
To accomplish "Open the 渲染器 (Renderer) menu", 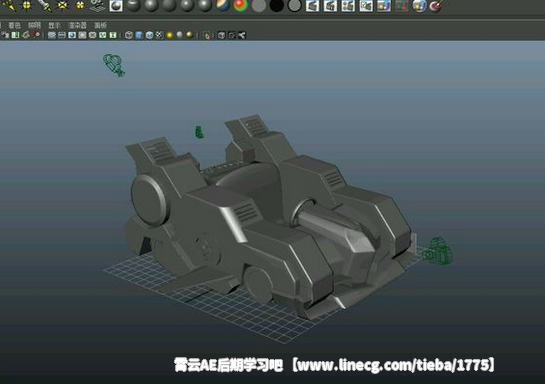I will (x=77, y=25).
